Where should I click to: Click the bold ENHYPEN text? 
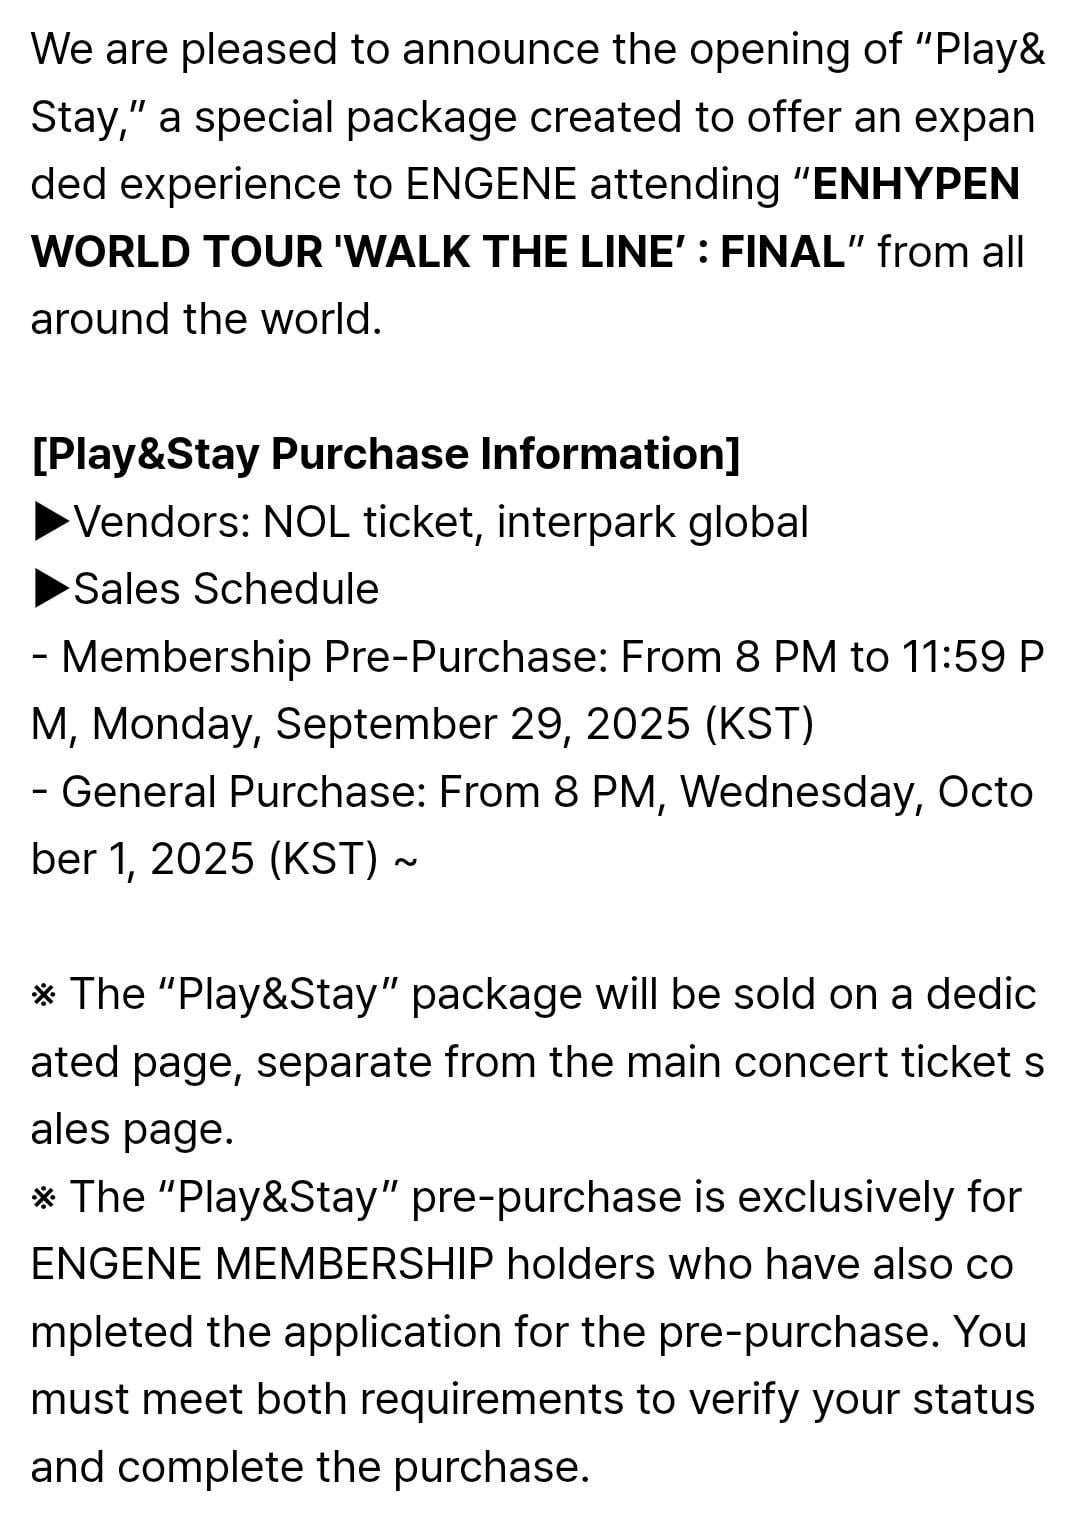coord(916,185)
